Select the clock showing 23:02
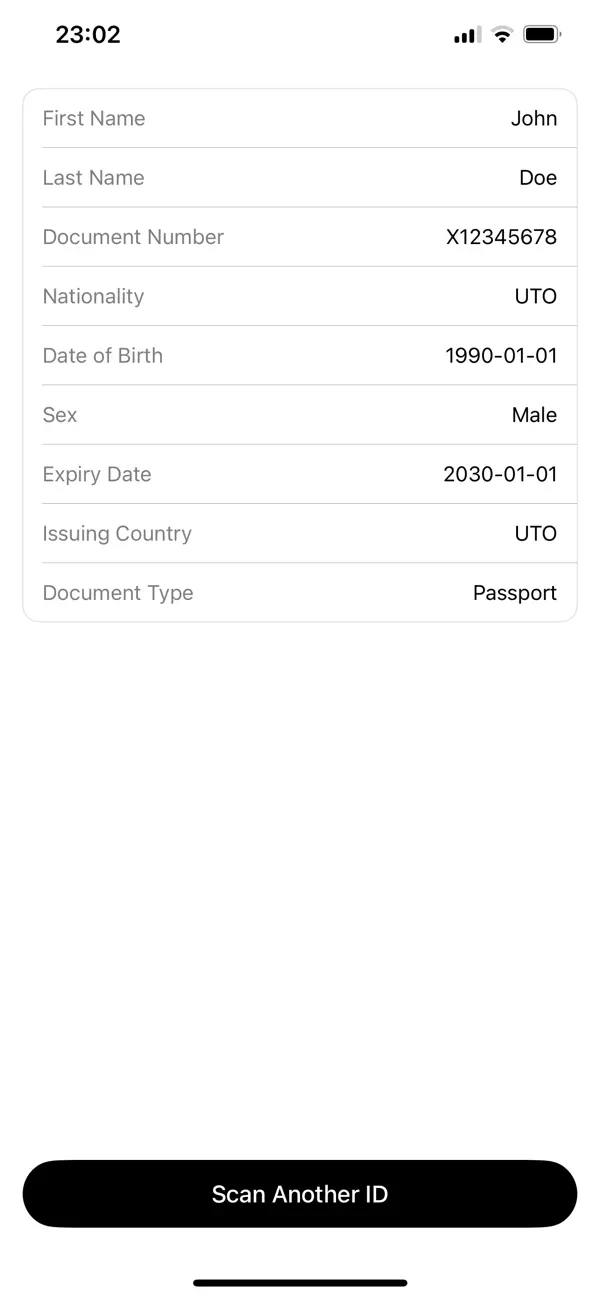This screenshot has height=1298, width=600. tap(88, 34)
